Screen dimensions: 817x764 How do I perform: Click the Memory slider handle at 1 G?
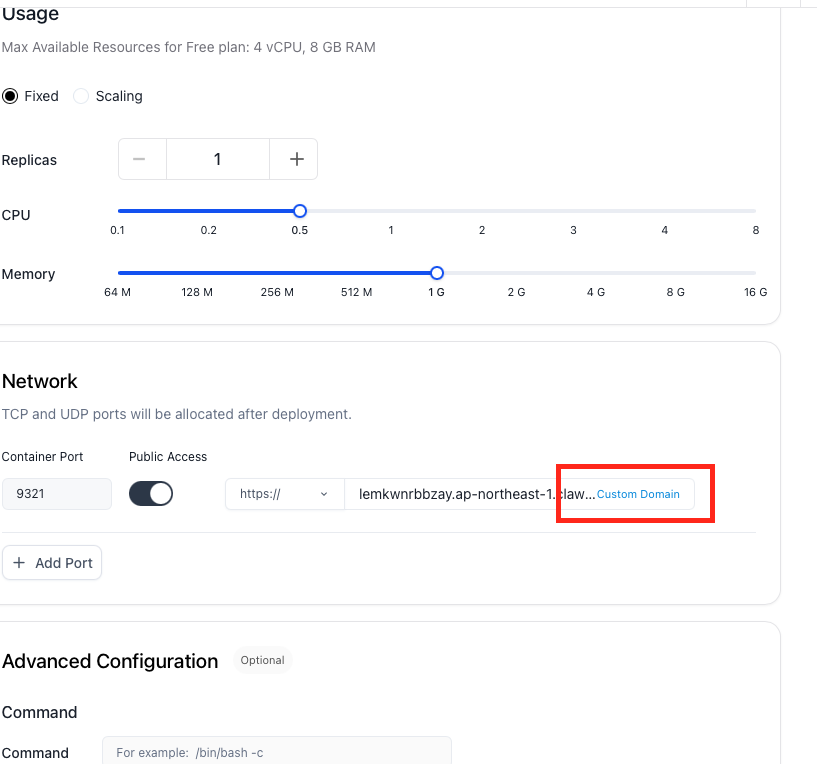pos(436,273)
